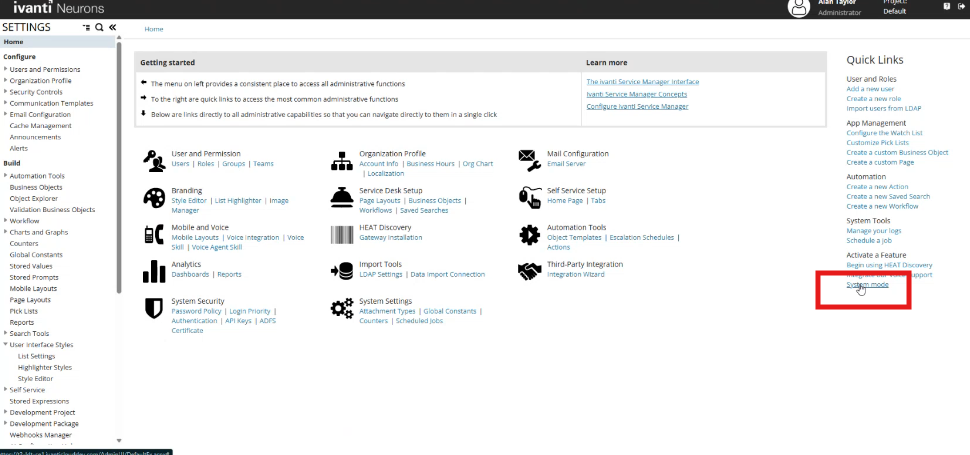Image resolution: width=970 pixels, height=455 pixels.
Task: Select Home in the Settings sidebar
Action: [14, 42]
